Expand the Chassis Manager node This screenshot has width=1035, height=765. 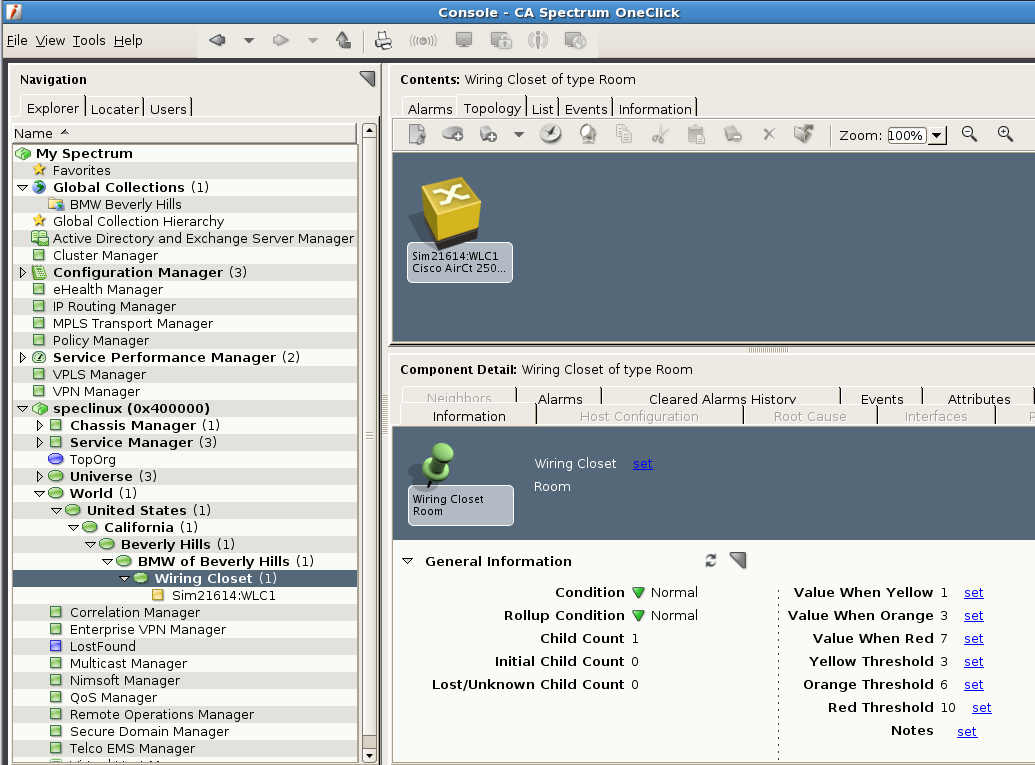(x=40, y=426)
